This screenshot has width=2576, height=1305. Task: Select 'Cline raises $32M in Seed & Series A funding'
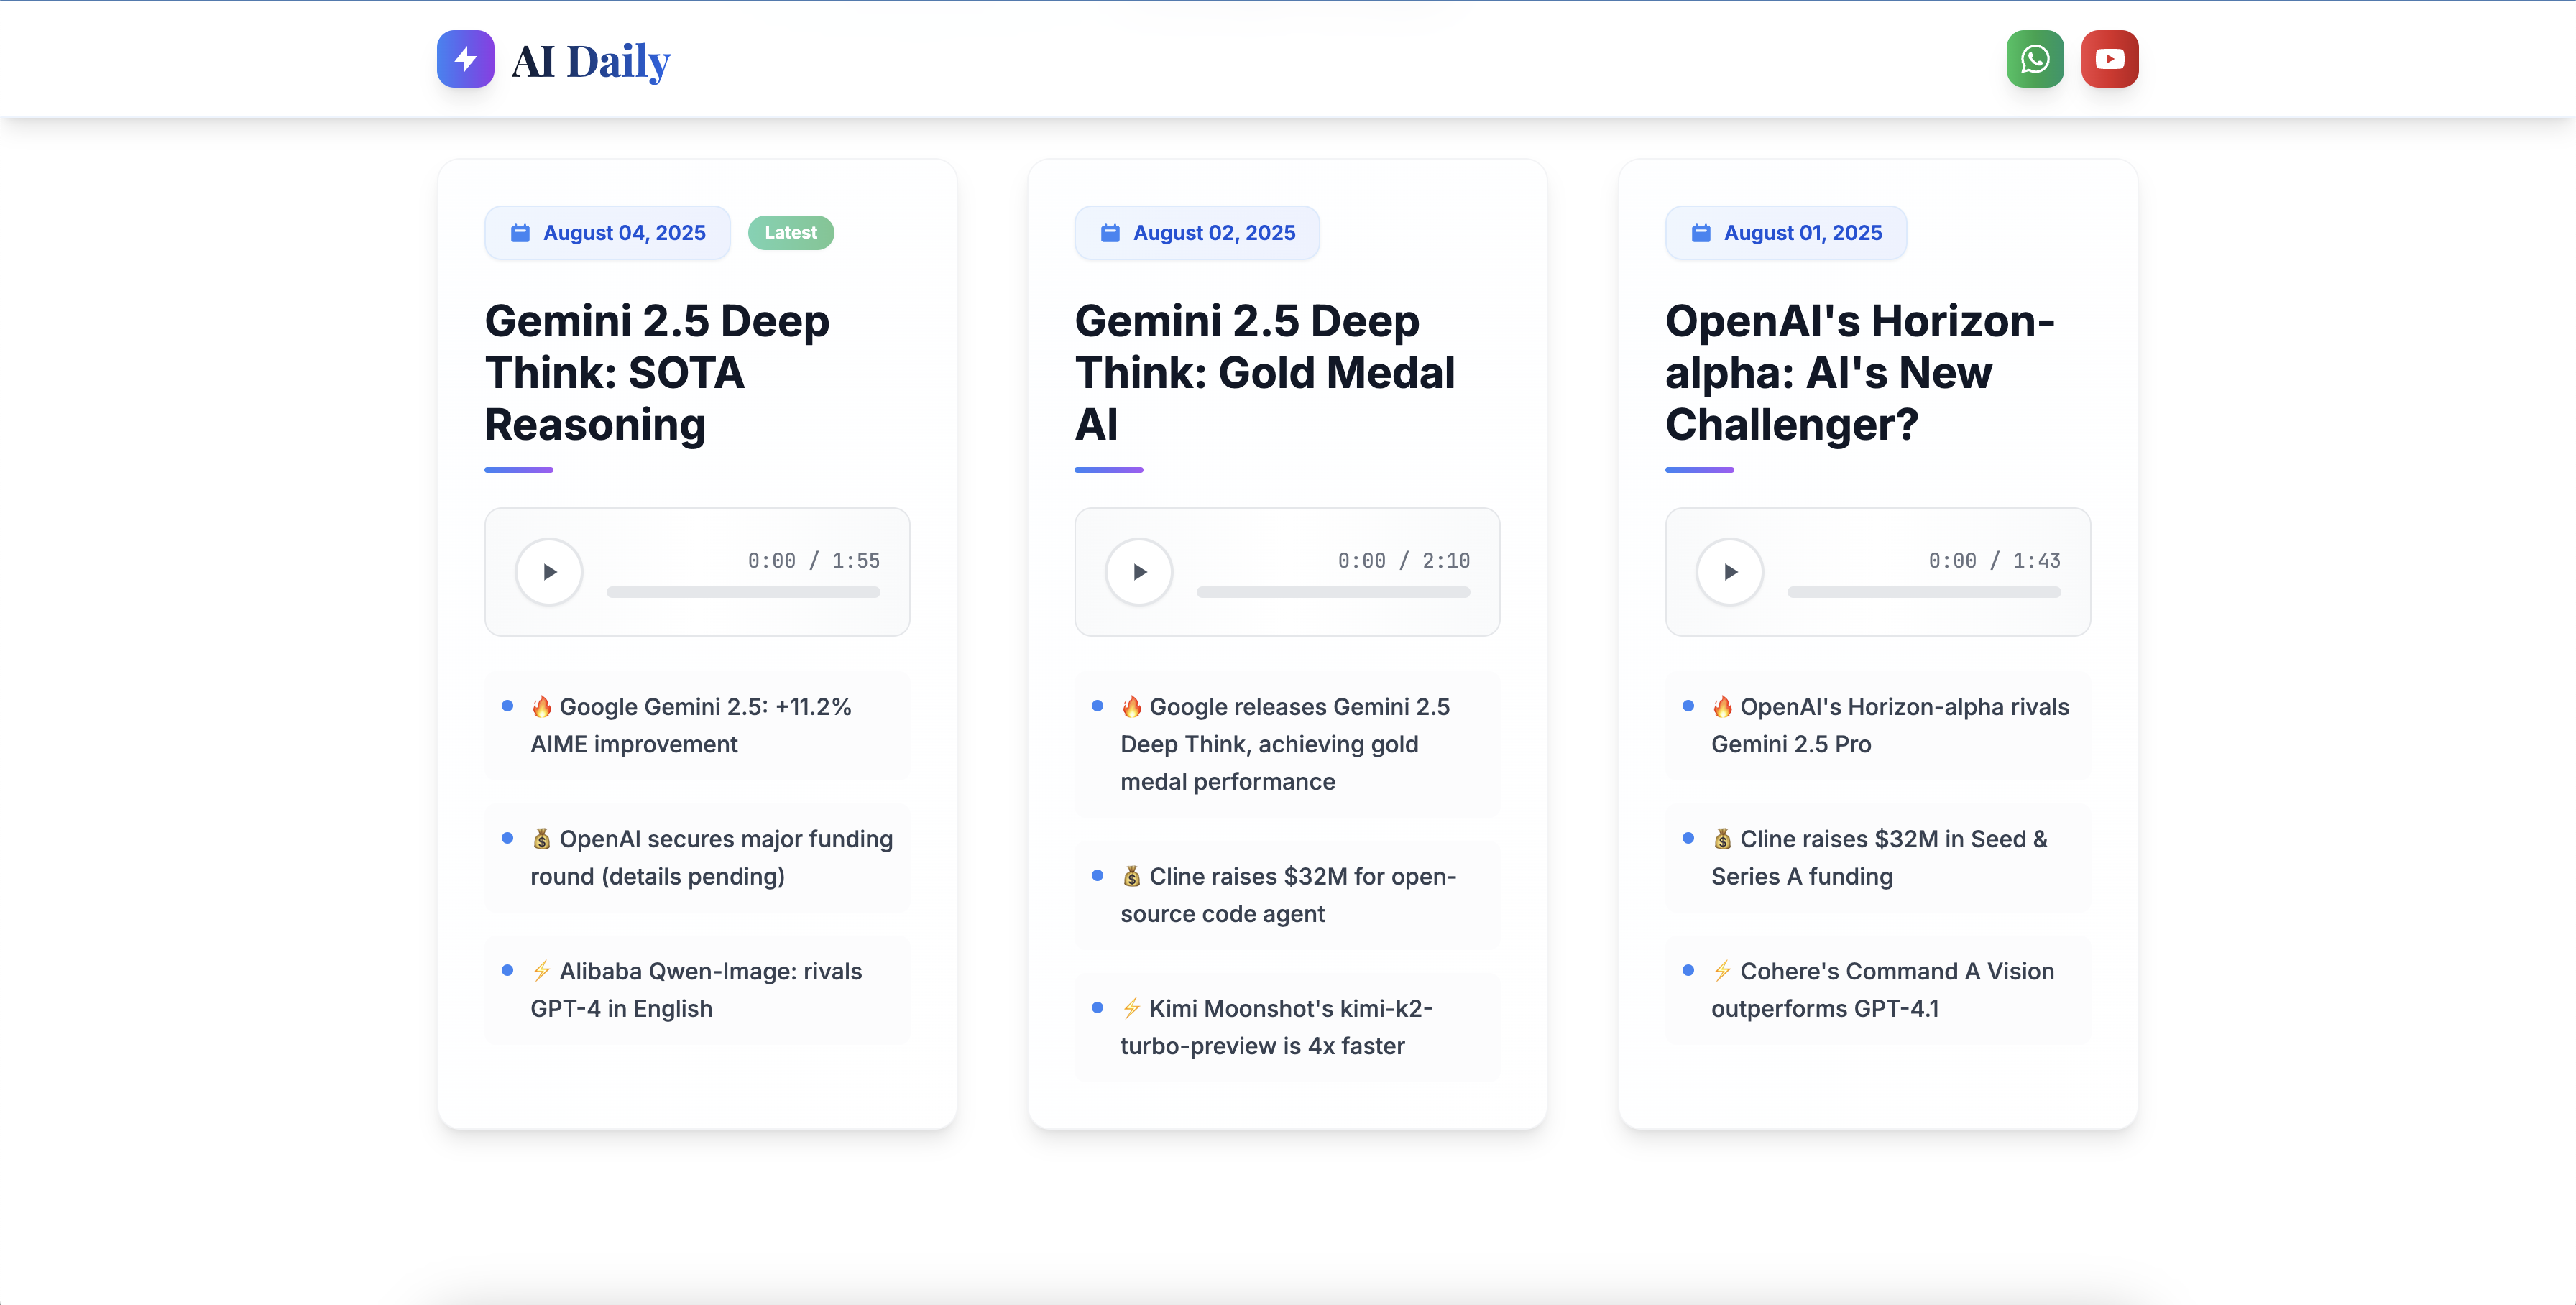click(1878, 857)
